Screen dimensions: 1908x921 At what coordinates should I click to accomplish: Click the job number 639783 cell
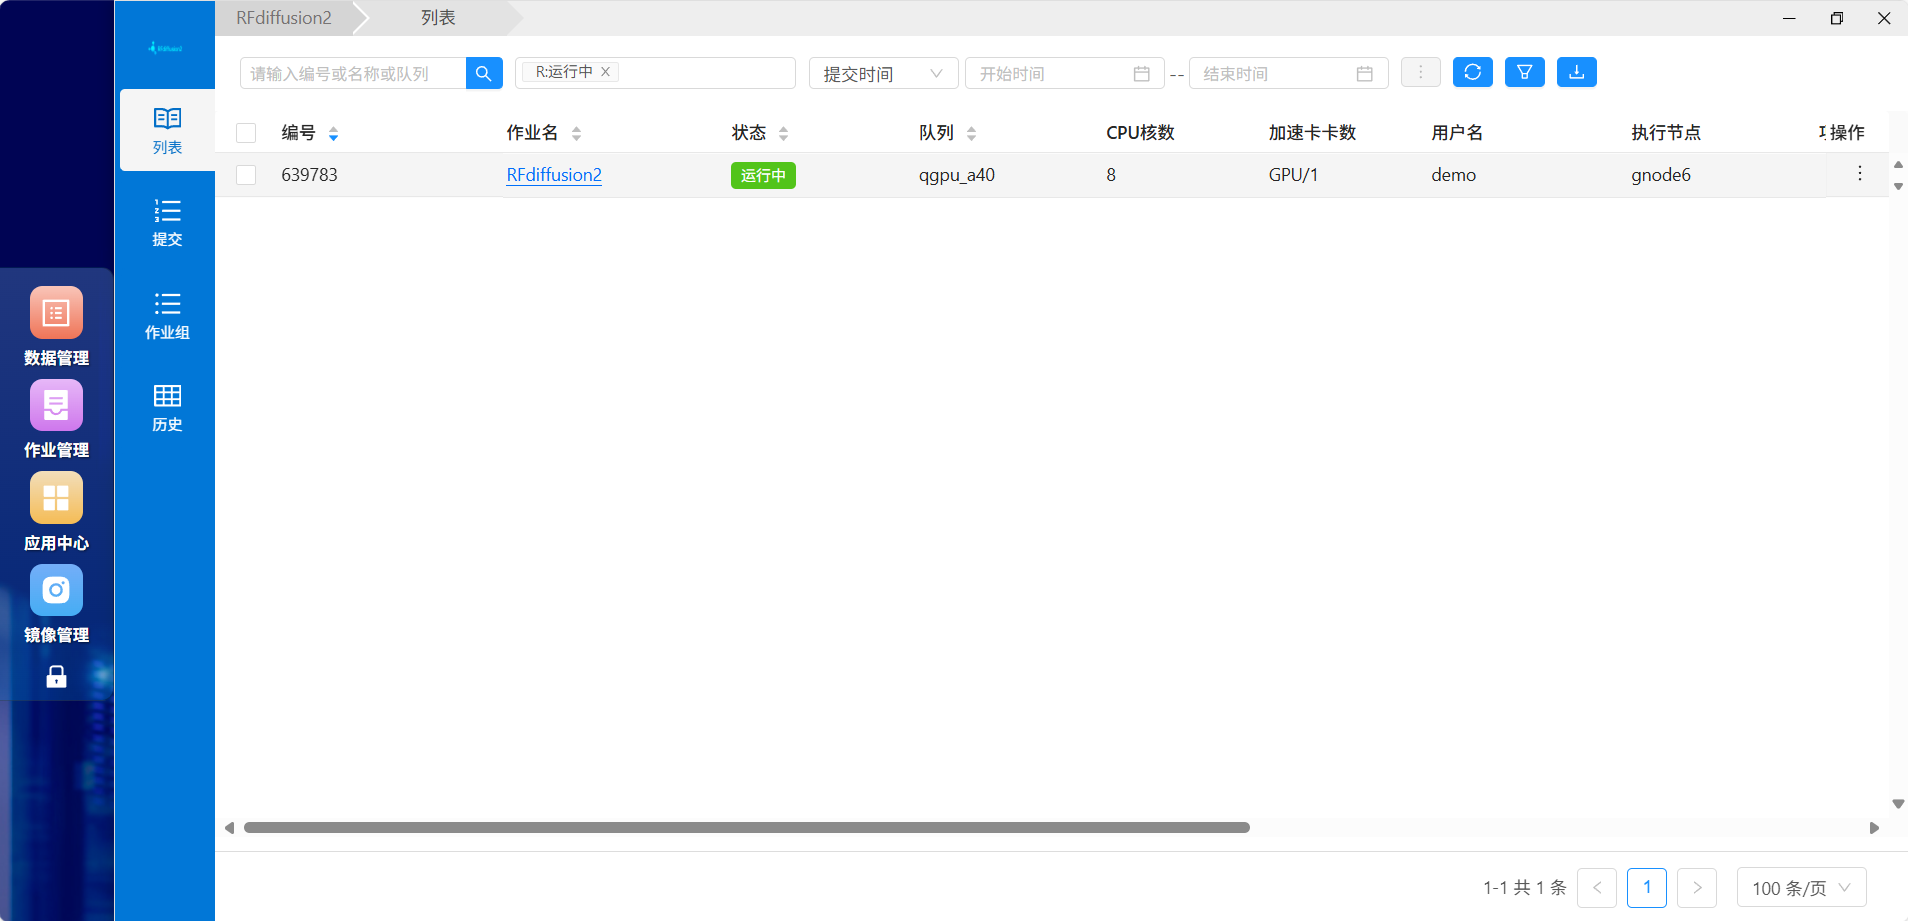point(309,175)
